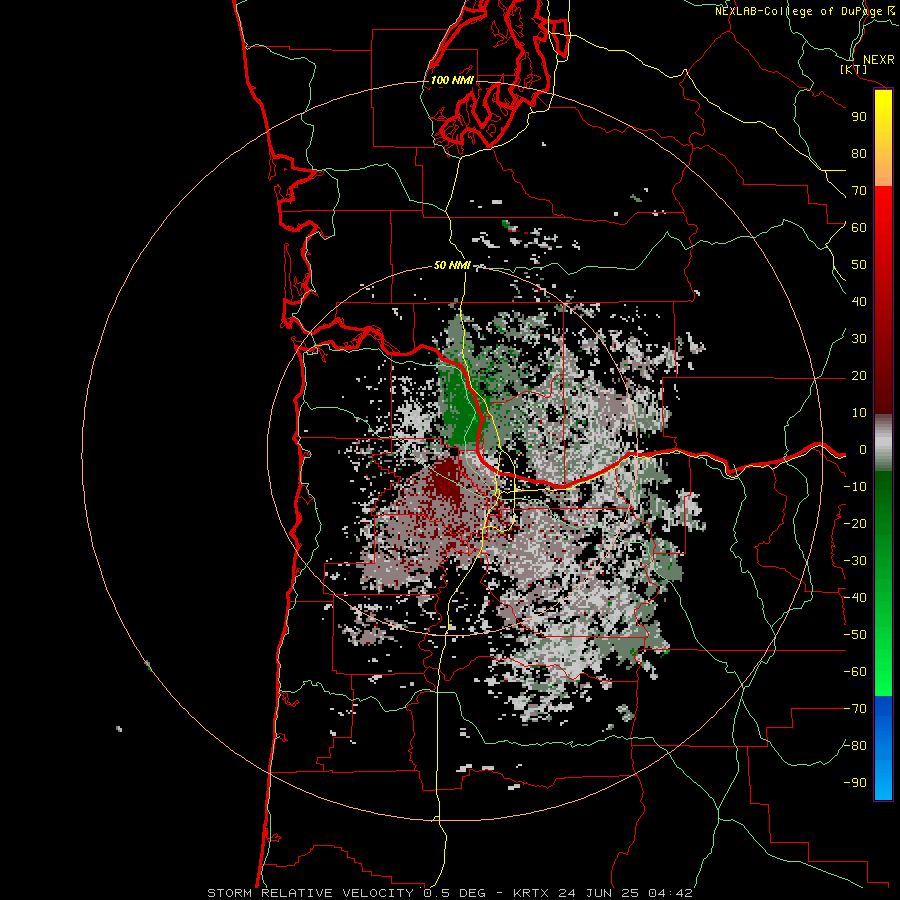
Task: Click the -30 value on velocity scale
Action: point(855,561)
